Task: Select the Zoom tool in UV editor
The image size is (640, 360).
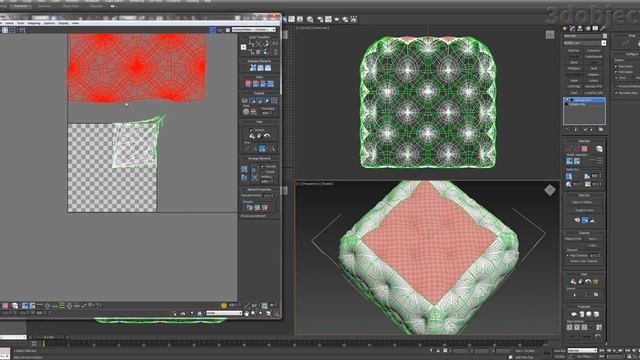Action: click(253, 313)
